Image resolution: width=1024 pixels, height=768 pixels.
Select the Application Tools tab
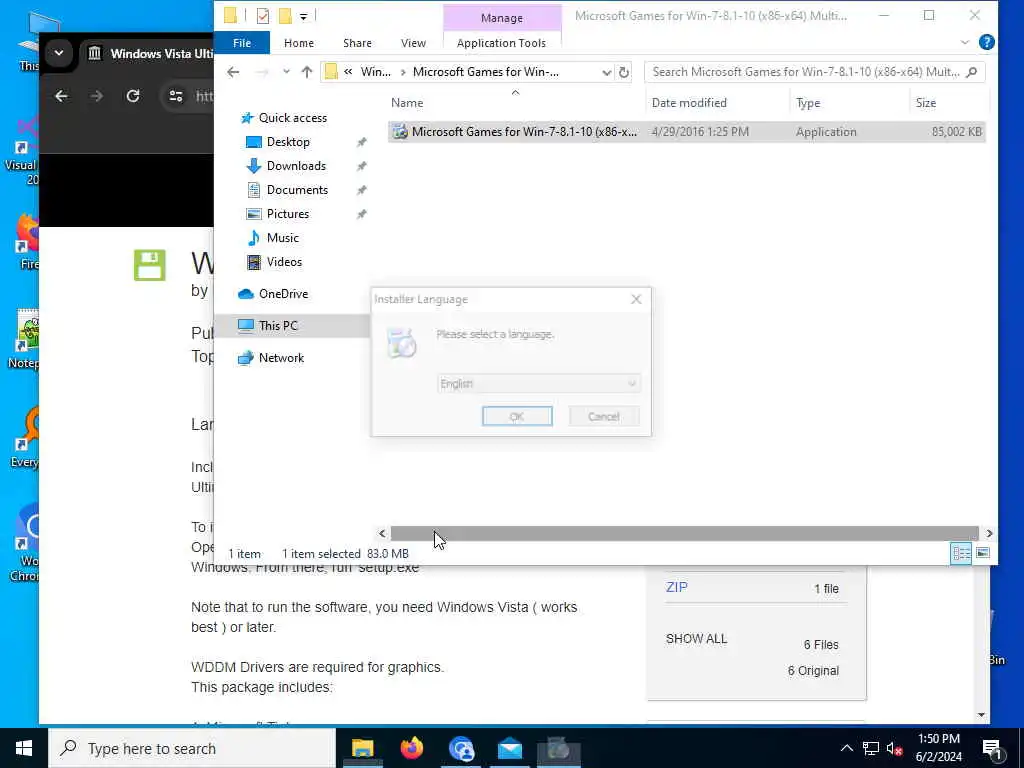(501, 43)
